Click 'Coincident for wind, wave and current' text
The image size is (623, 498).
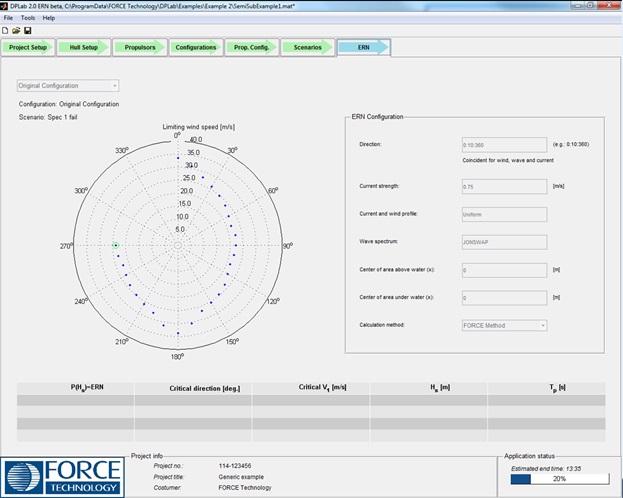508,161
